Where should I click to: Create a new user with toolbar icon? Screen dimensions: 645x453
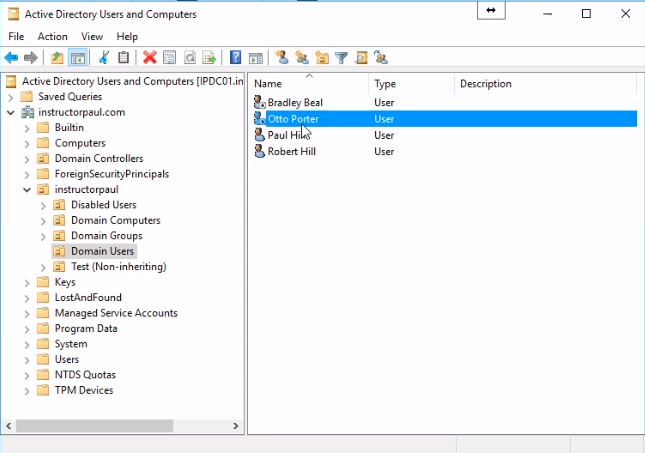pos(282,58)
